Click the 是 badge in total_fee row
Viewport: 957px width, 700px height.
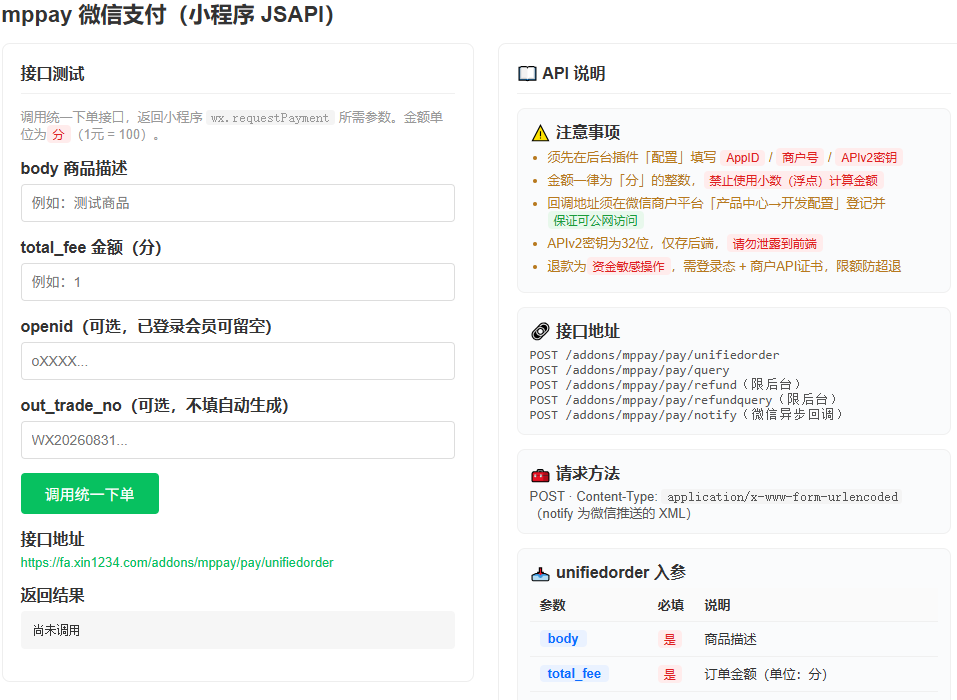click(670, 674)
